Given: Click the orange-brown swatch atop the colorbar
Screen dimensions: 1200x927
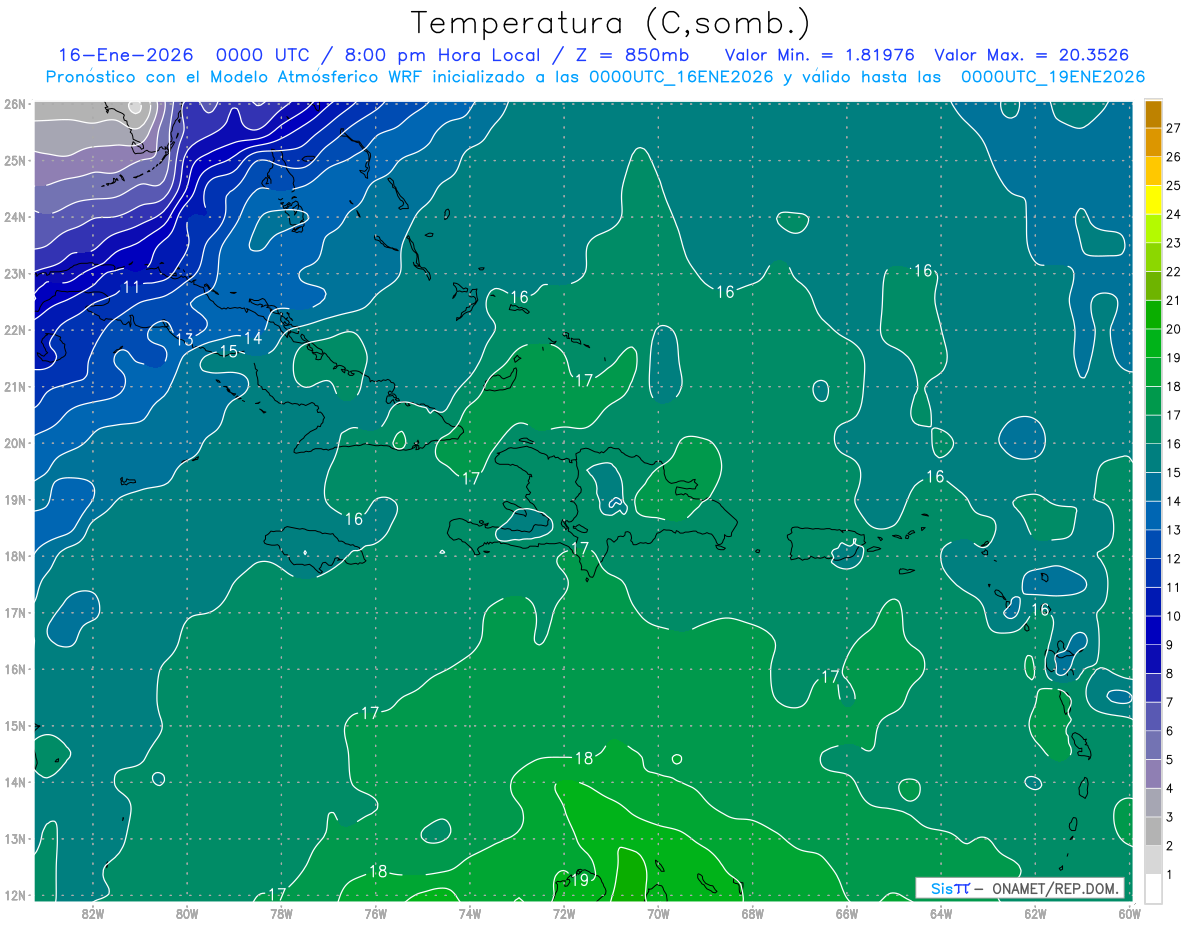Looking at the screenshot, I should coord(1153,114).
